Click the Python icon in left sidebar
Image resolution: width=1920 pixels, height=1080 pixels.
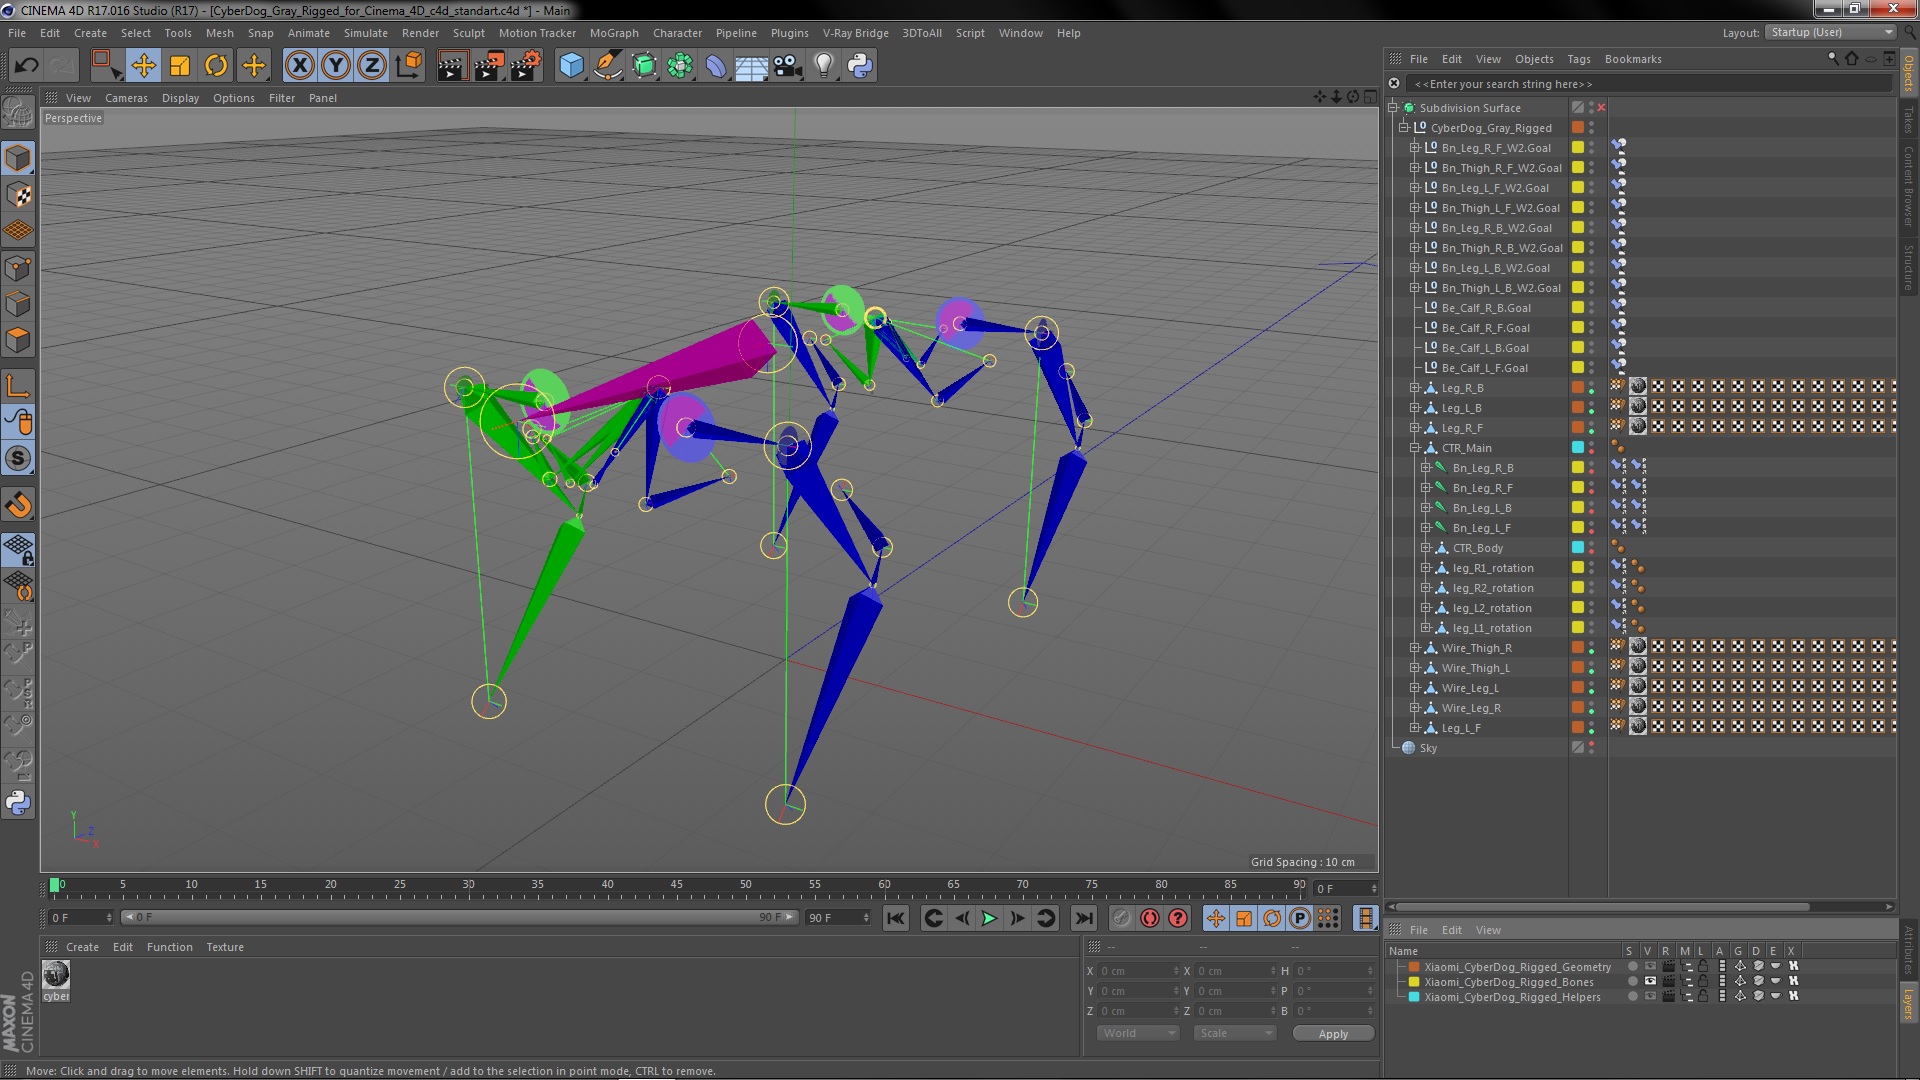[18, 803]
